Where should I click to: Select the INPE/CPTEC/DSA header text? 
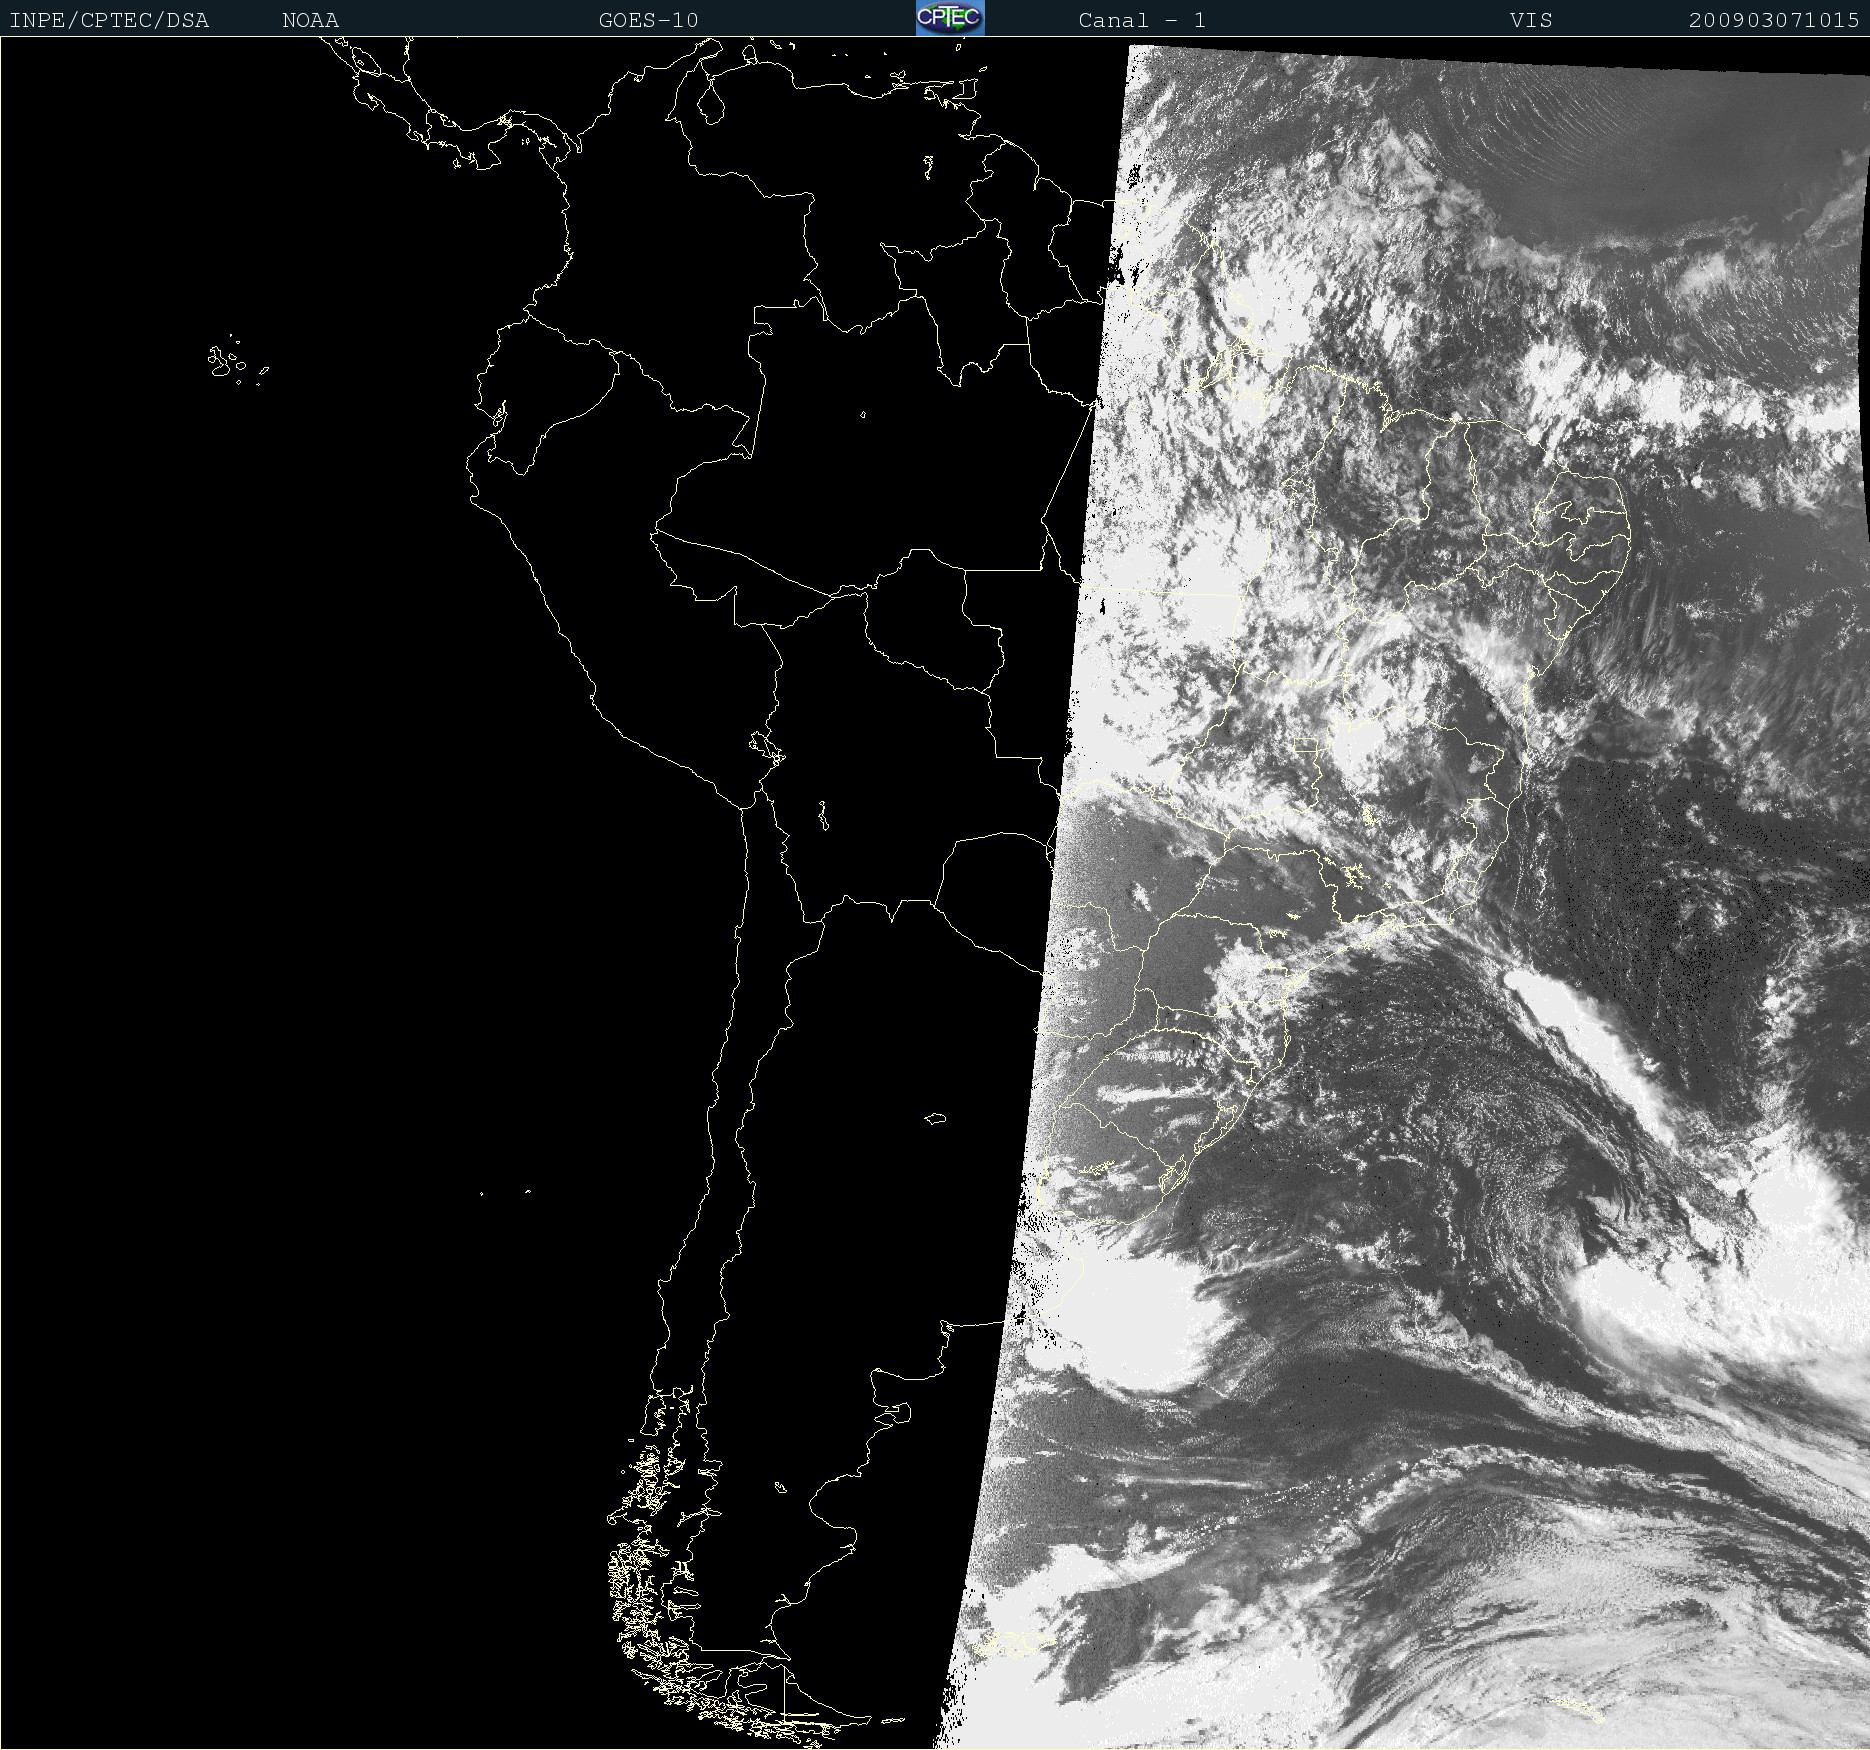pos(109,20)
